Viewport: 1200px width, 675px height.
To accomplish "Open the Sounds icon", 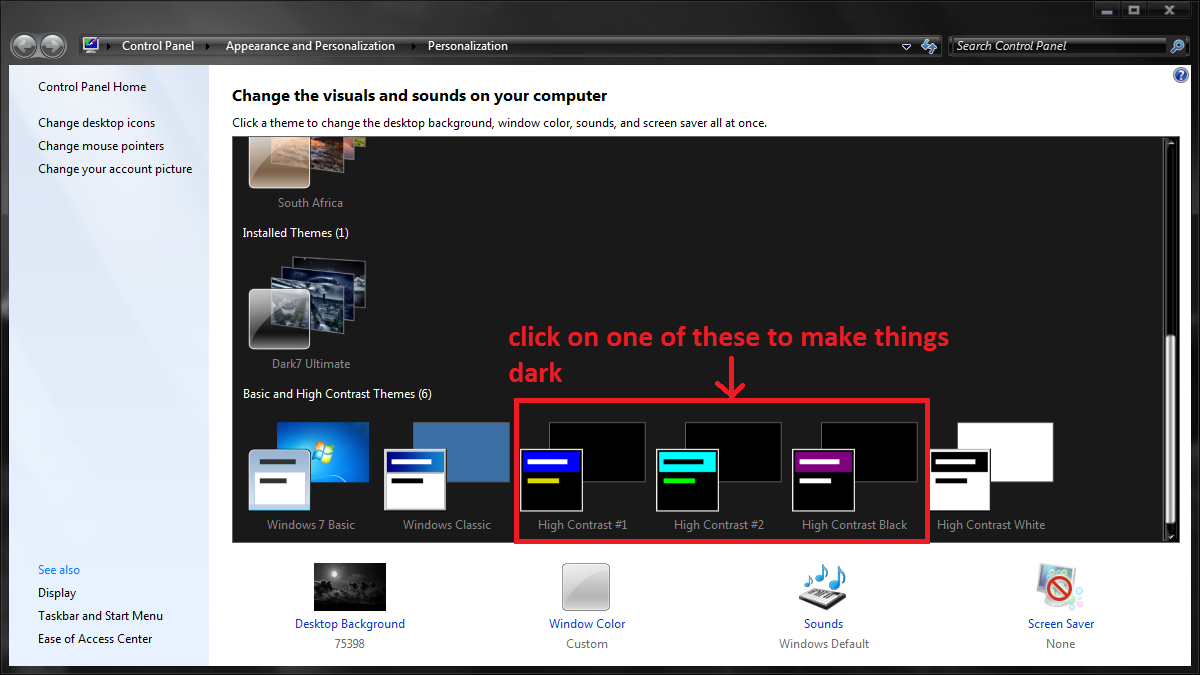I will 823,587.
